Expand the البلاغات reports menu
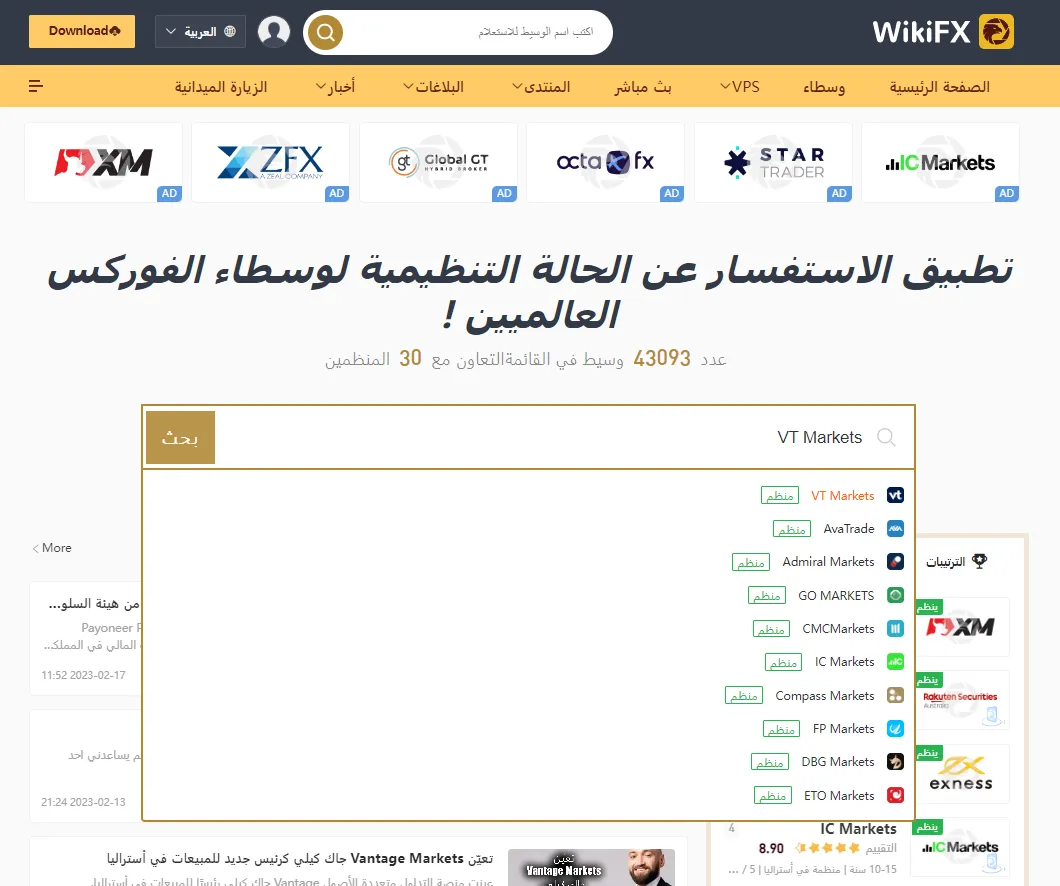The height and width of the screenshot is (886, 1060). [x=433, y=87]
